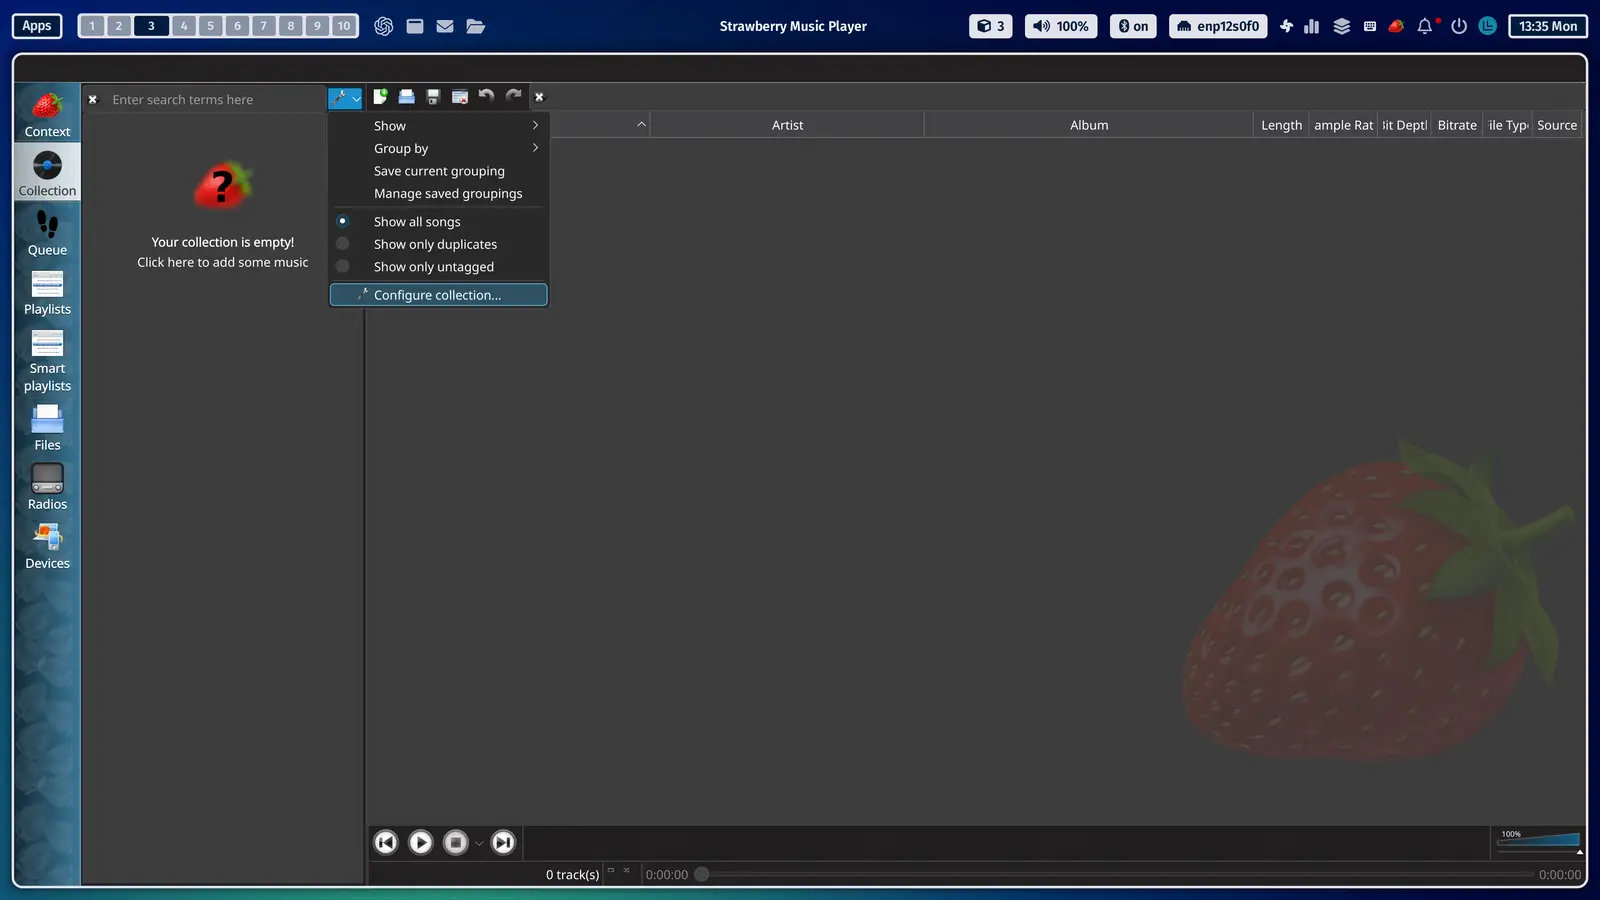Screen dimensions: 1600x900
Task: Expand the Group by submenu
Action: (x=439, y=148)
